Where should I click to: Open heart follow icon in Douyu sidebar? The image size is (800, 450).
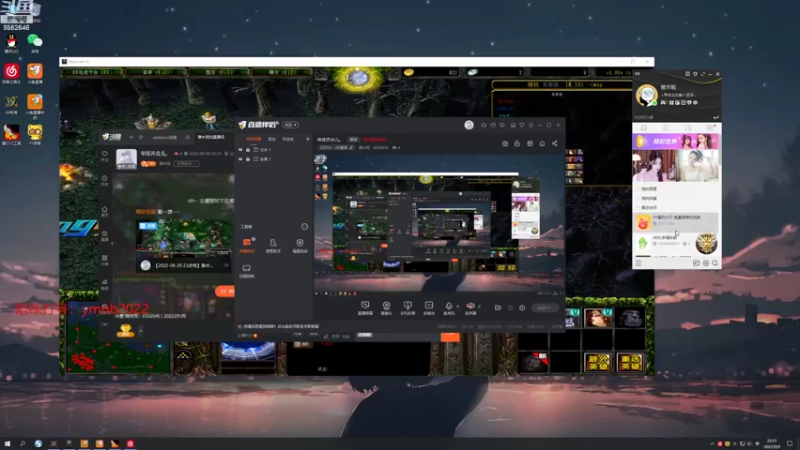105,155
